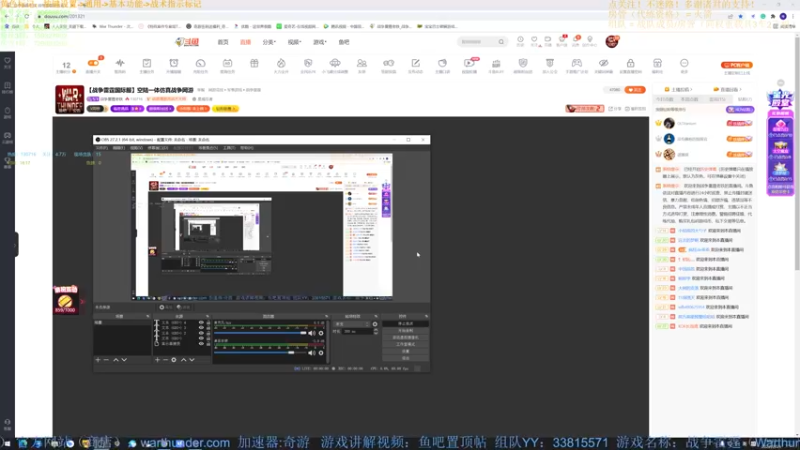
Task: Click the video play icon with new badge
Action: (x=469, y=63)
